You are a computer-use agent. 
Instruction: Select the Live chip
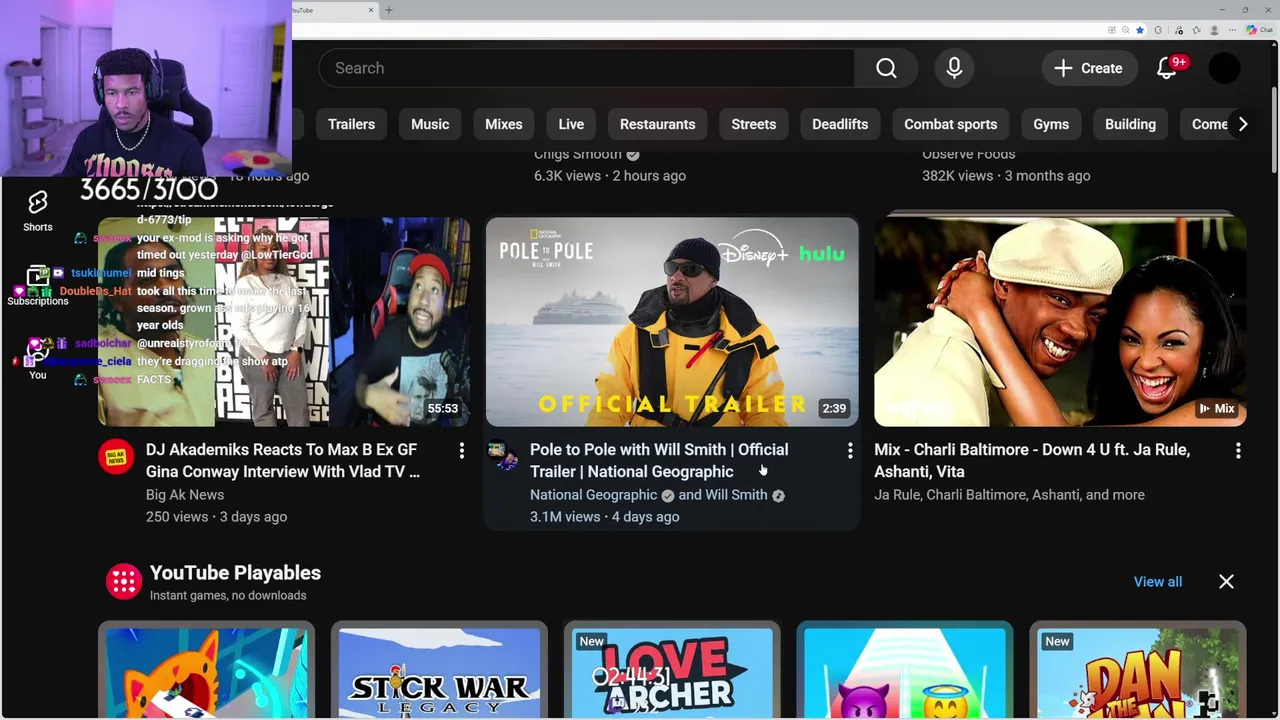tap(571, 124)
